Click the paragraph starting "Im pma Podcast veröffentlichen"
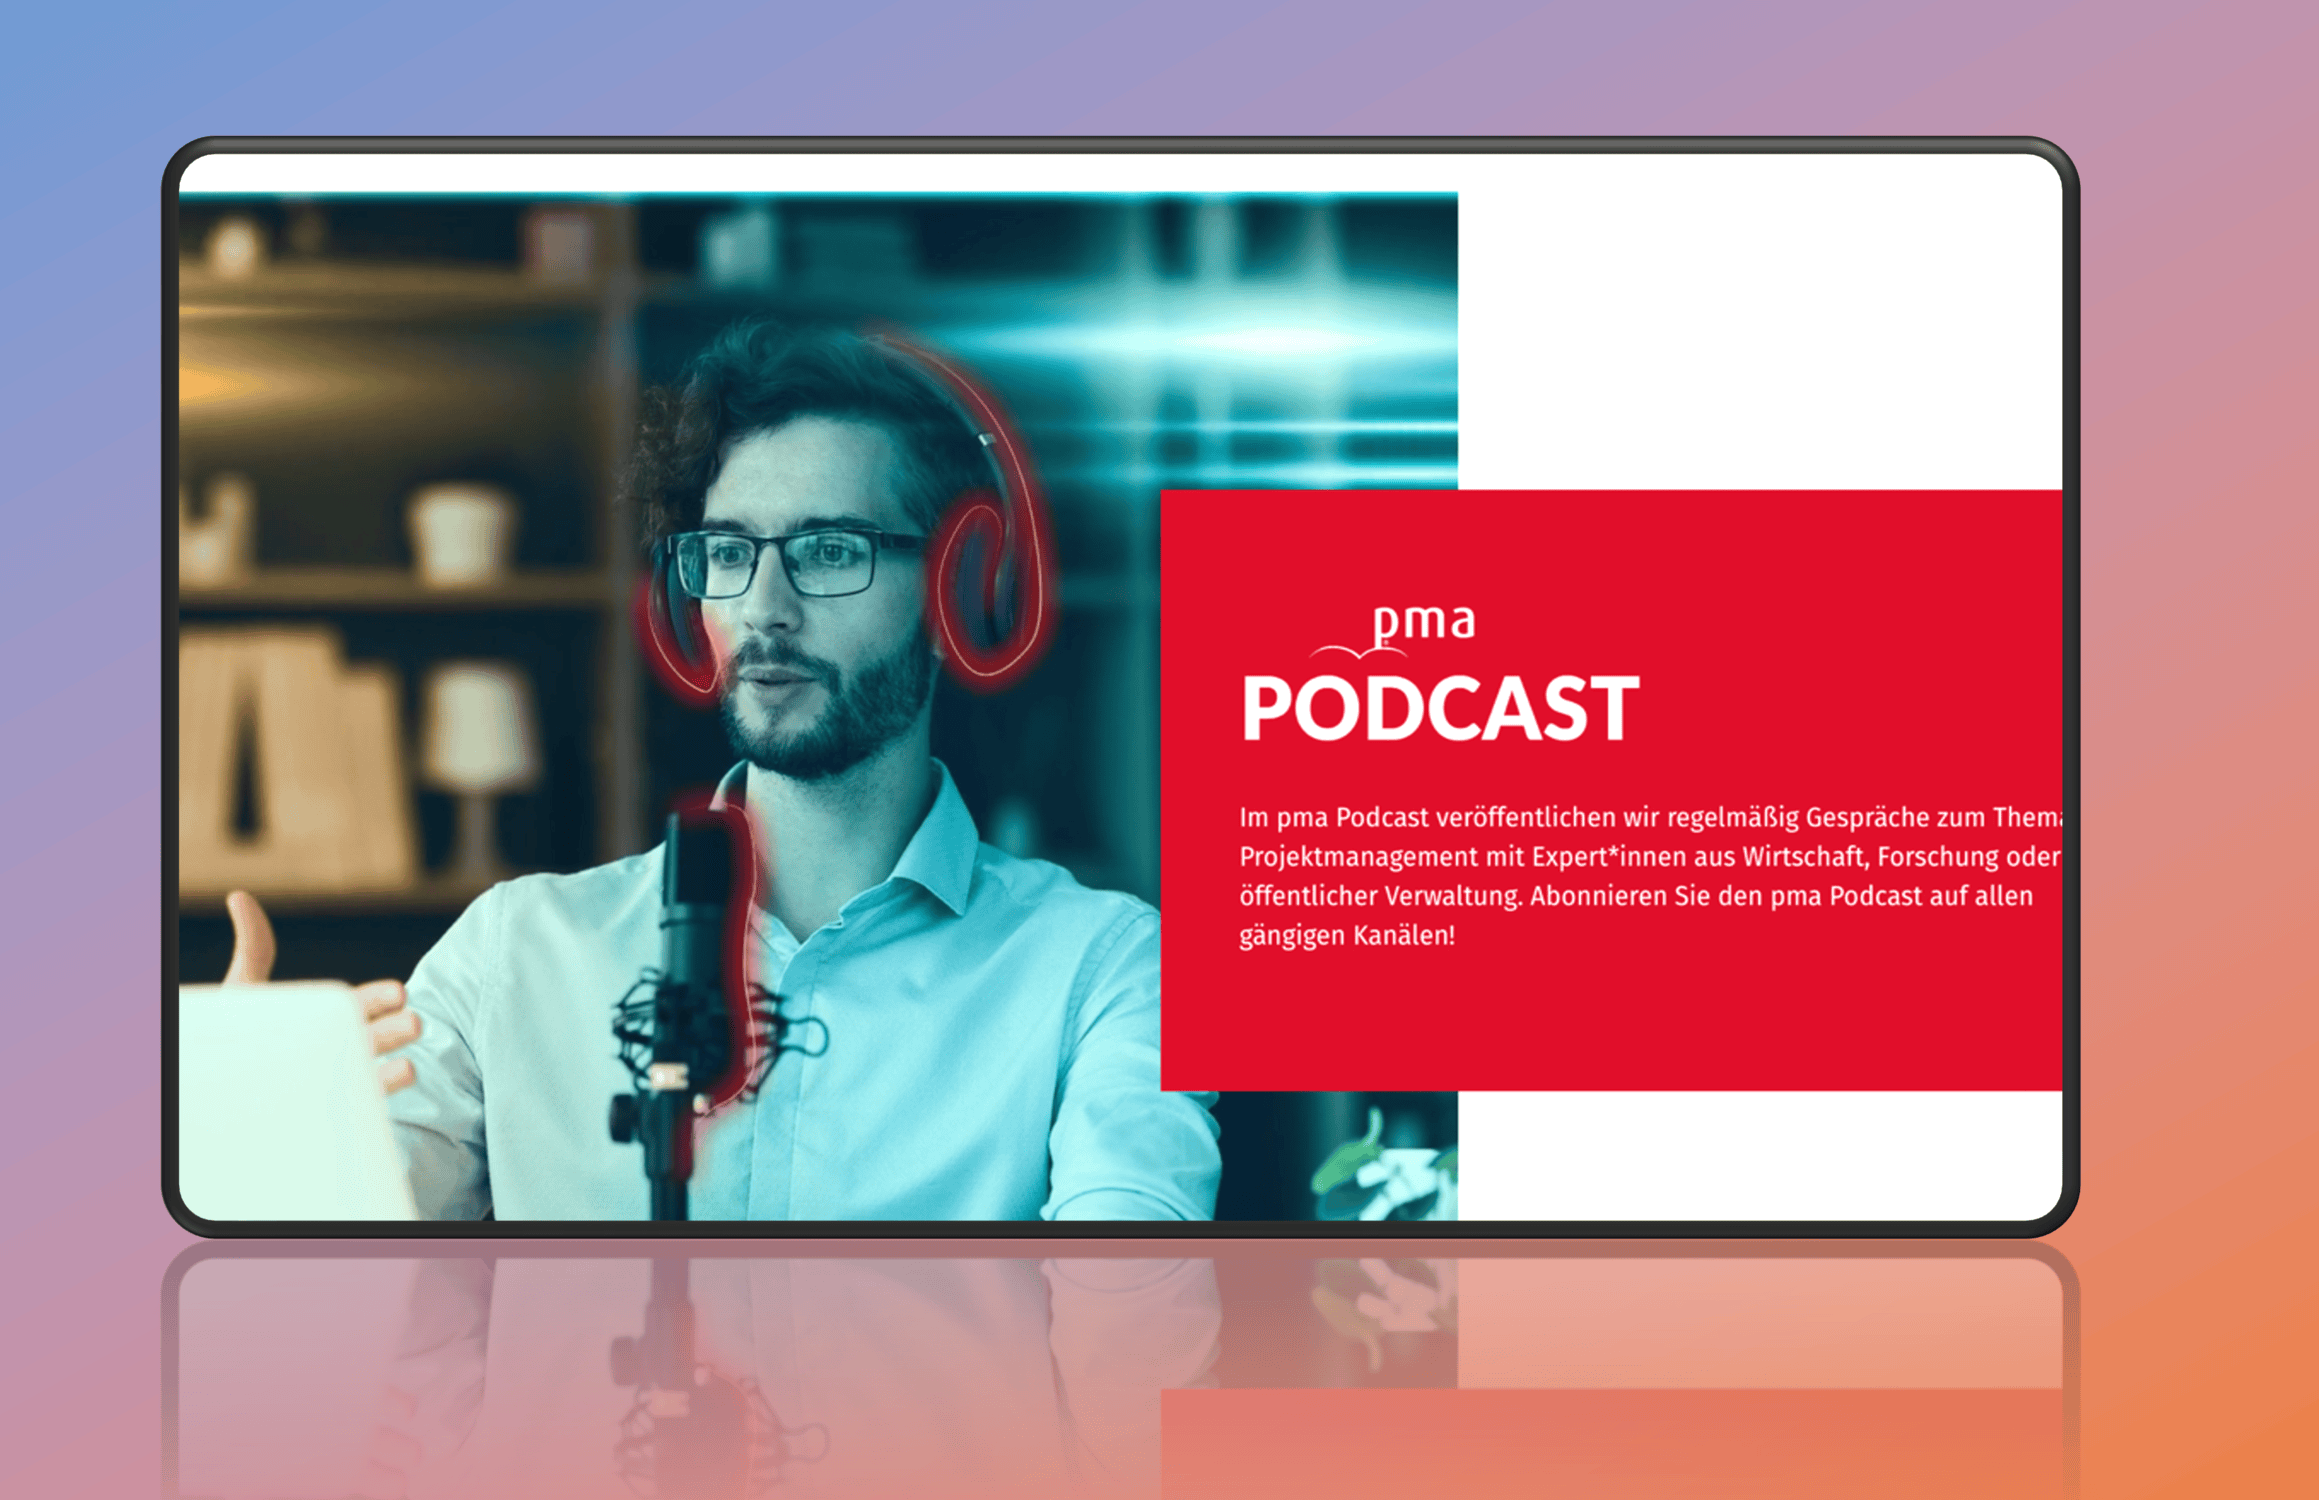This screenshot has height=1500, width=2319. [1650, 876]
